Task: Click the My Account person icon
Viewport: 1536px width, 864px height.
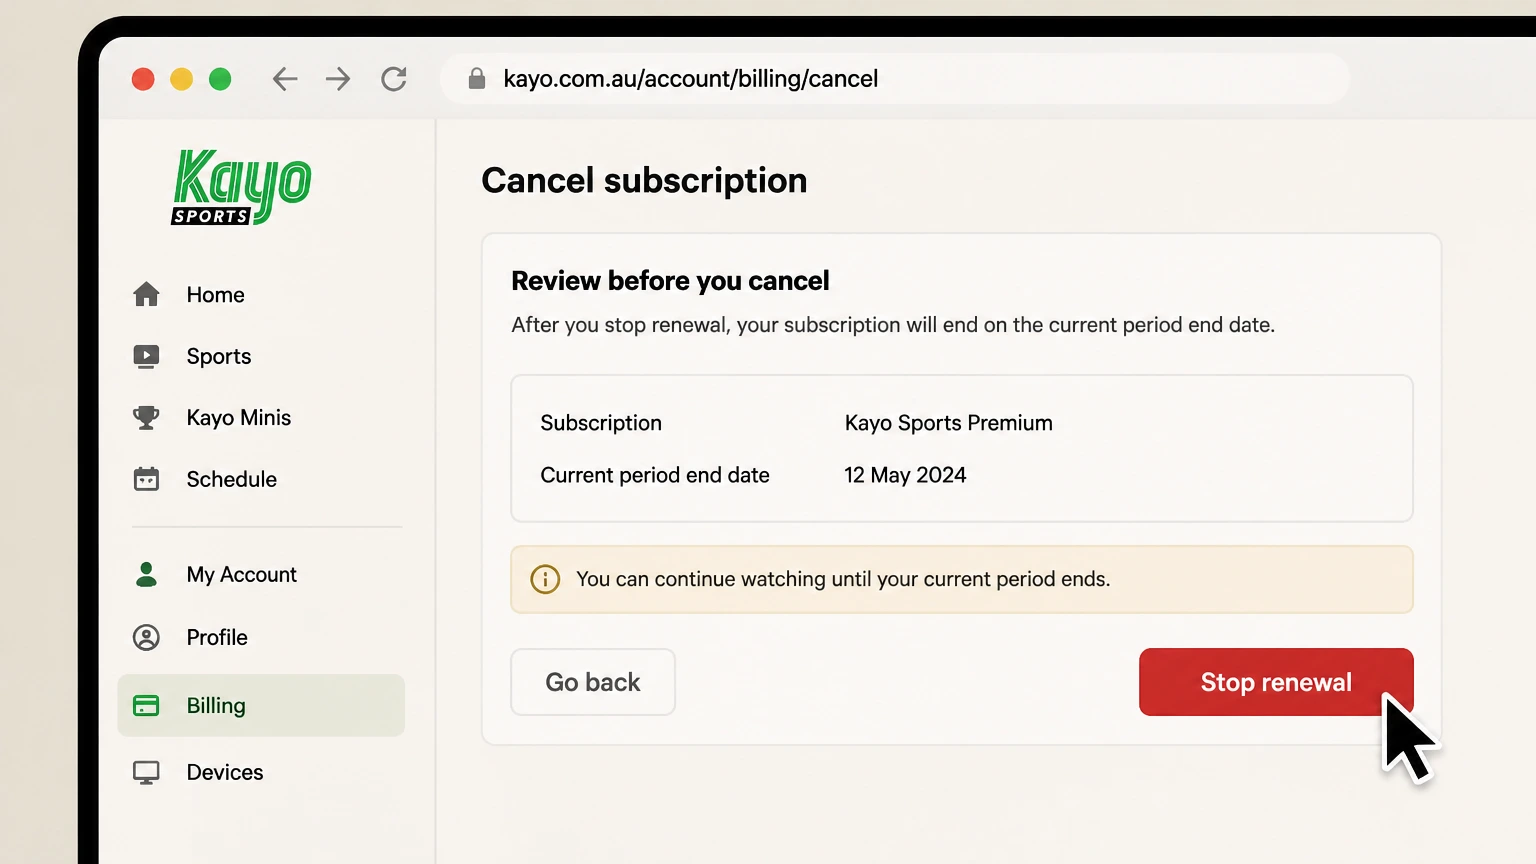Action: click(x=146, y=574)
